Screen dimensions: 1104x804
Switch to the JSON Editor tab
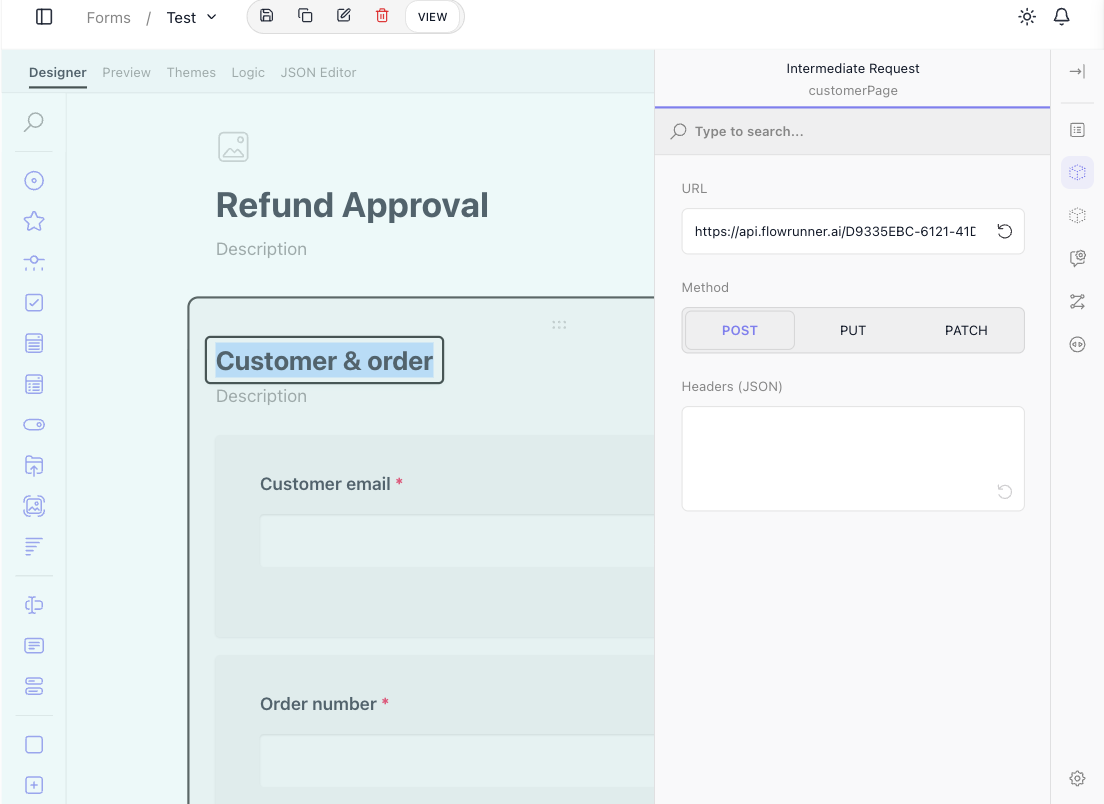tap(318, 73)
